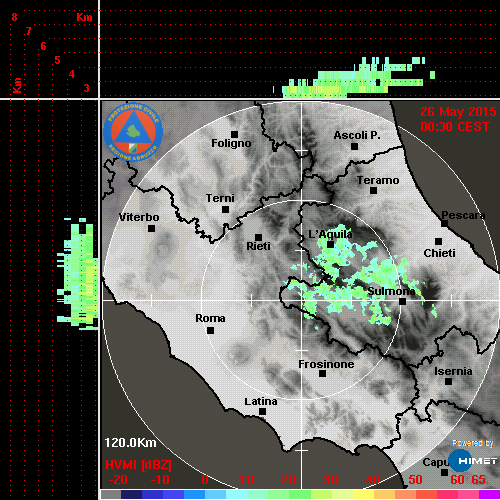500x500 pixels.
Task: Pick the dark navy swatch in color bar
Action: pyautogui.click(x=131, y=494)
